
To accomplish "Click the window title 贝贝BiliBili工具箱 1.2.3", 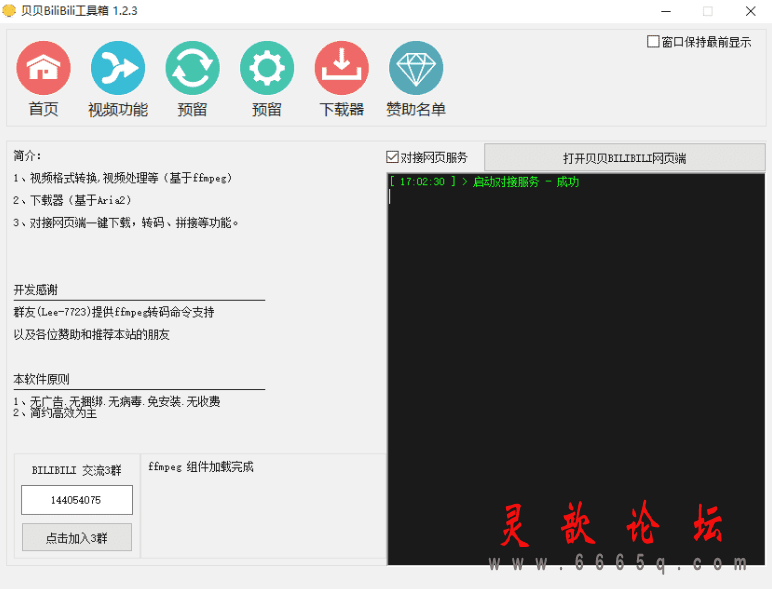I will (x=79, y=10).
